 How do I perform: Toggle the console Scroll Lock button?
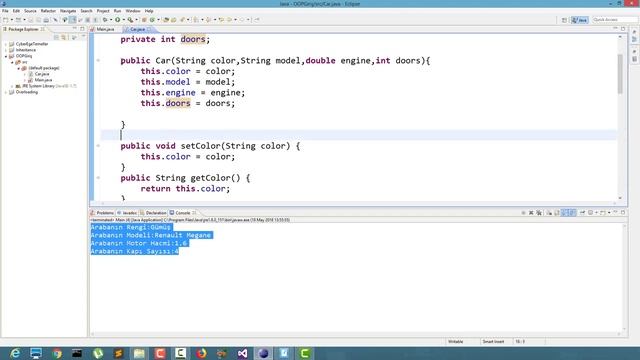pos(556,213)
